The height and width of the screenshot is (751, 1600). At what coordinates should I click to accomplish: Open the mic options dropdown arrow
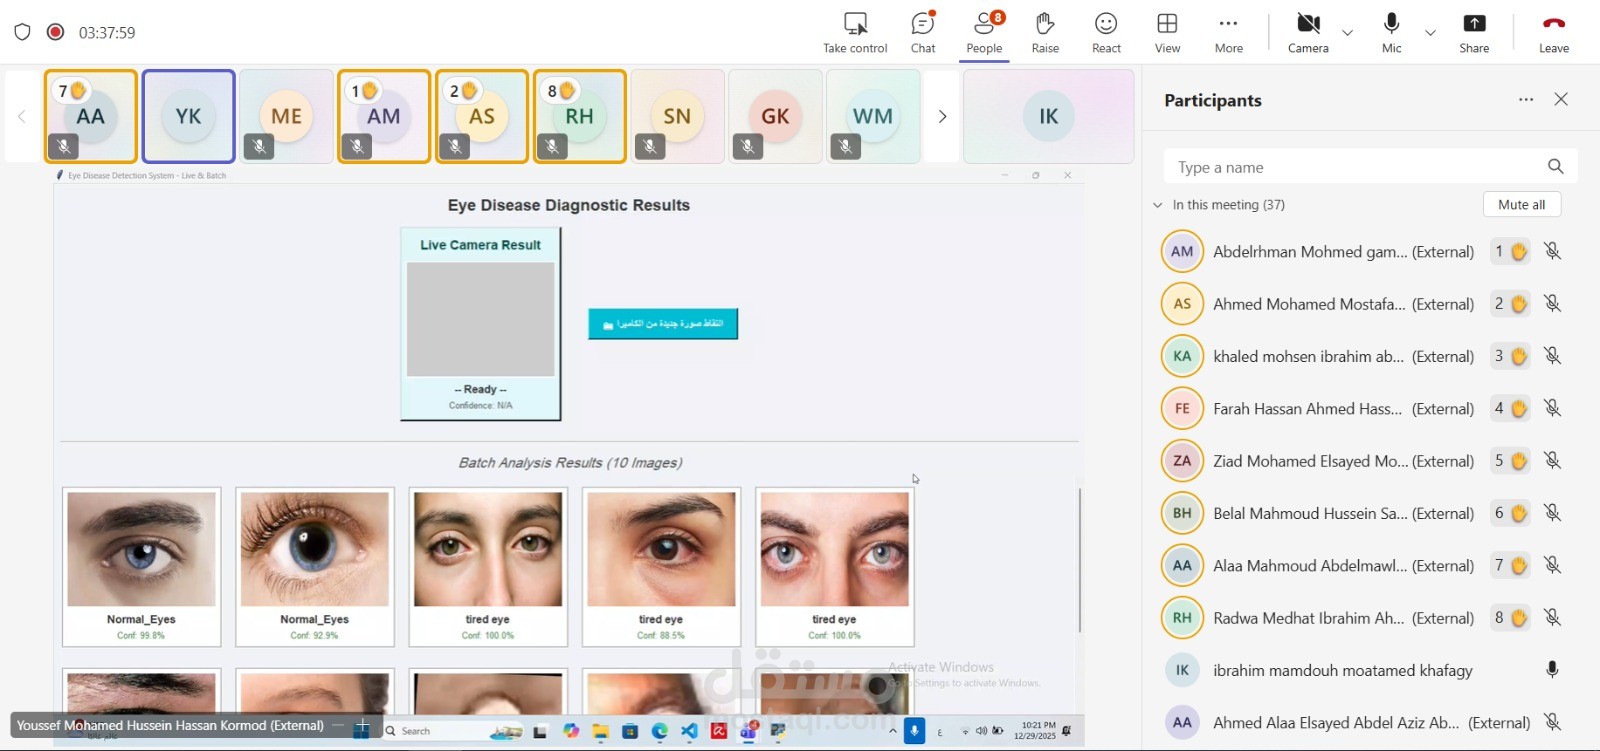coord(1430,33)
